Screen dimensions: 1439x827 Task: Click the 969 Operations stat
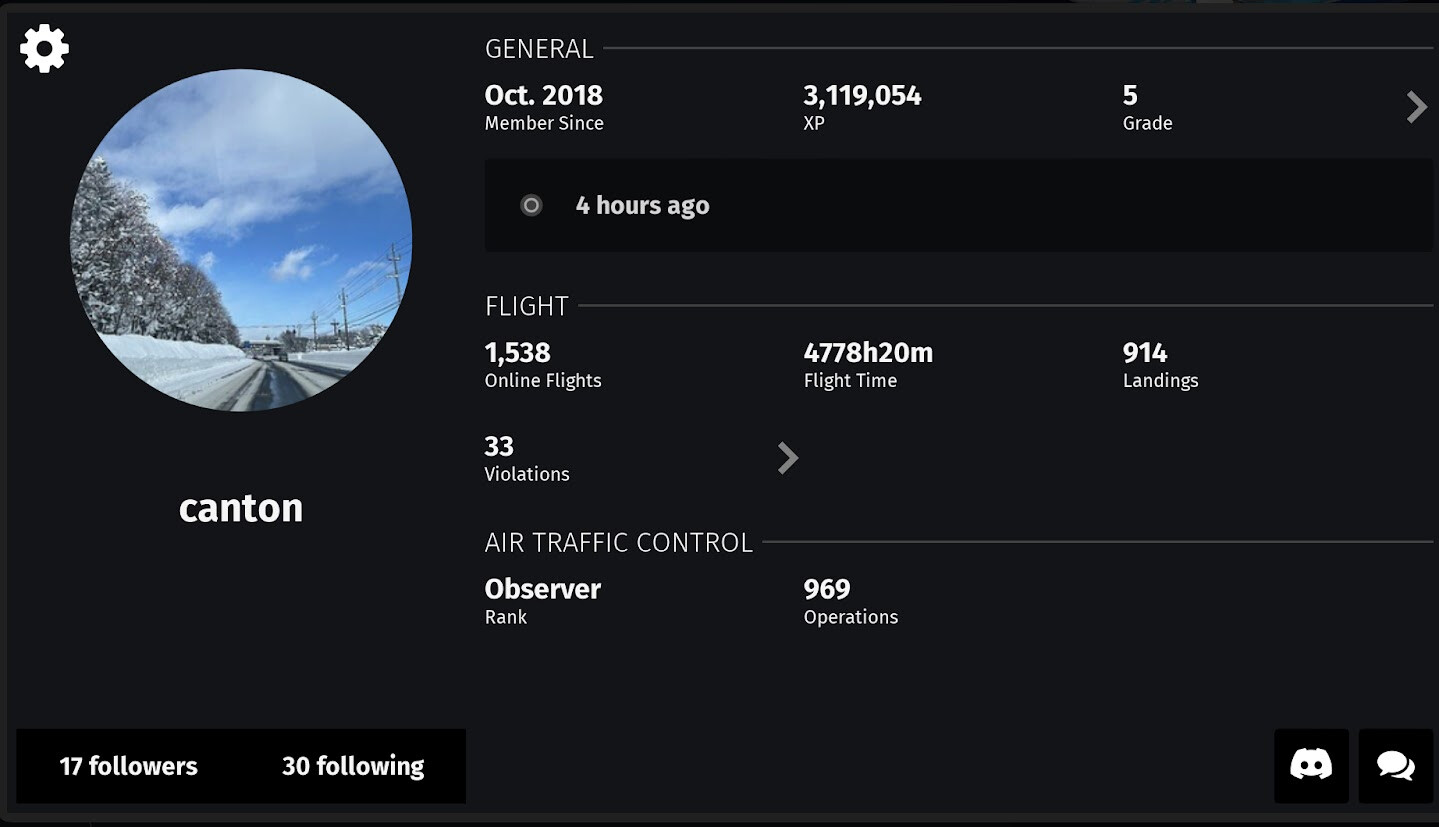point(827,589)
